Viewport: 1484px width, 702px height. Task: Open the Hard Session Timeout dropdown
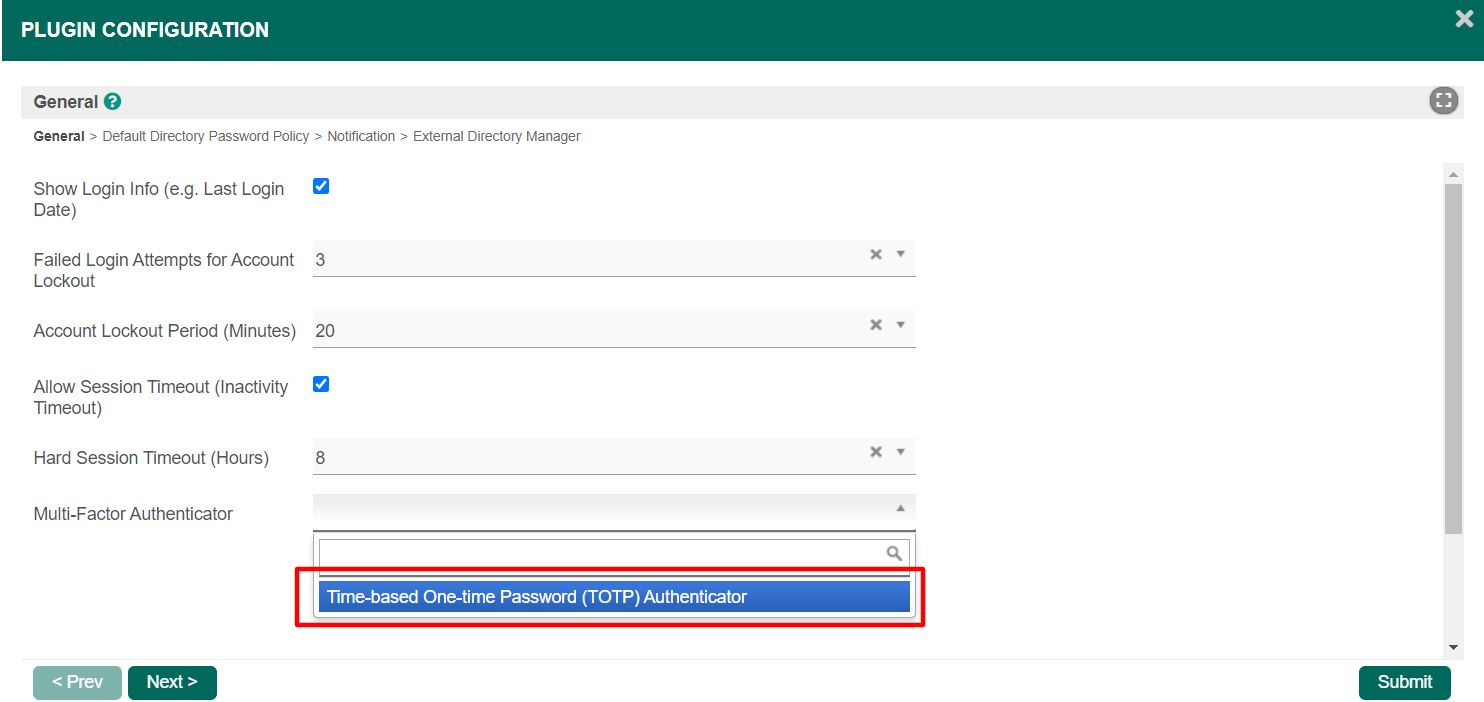point(900,452)
